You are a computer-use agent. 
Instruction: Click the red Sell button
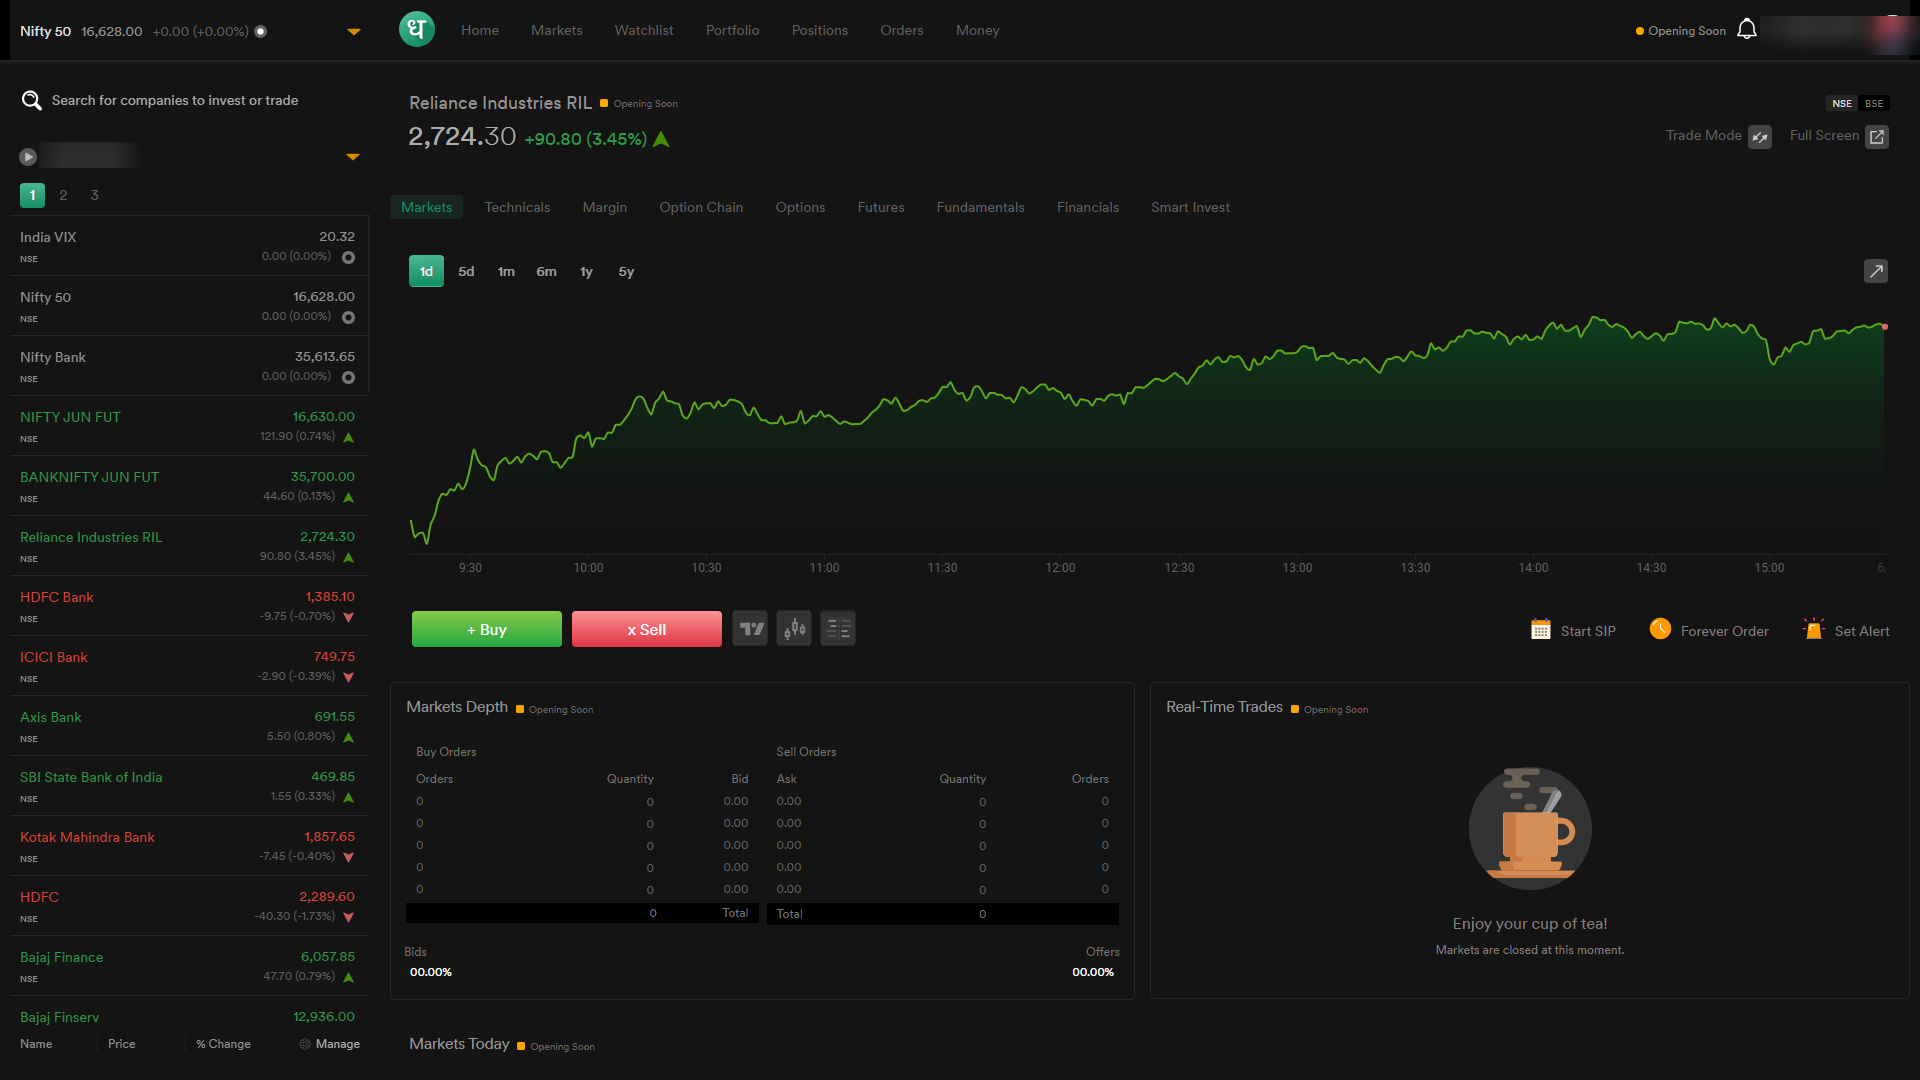[x=647, y=629]
